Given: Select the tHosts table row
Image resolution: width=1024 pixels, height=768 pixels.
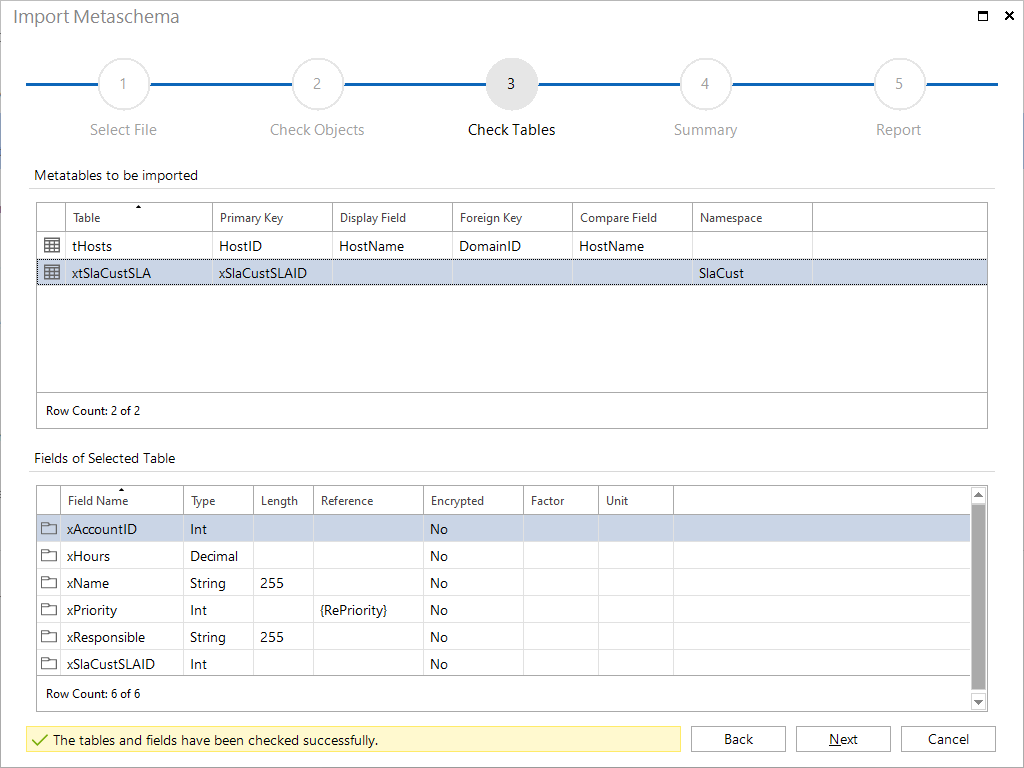Looking at the screenshot, I should point(512,246).
